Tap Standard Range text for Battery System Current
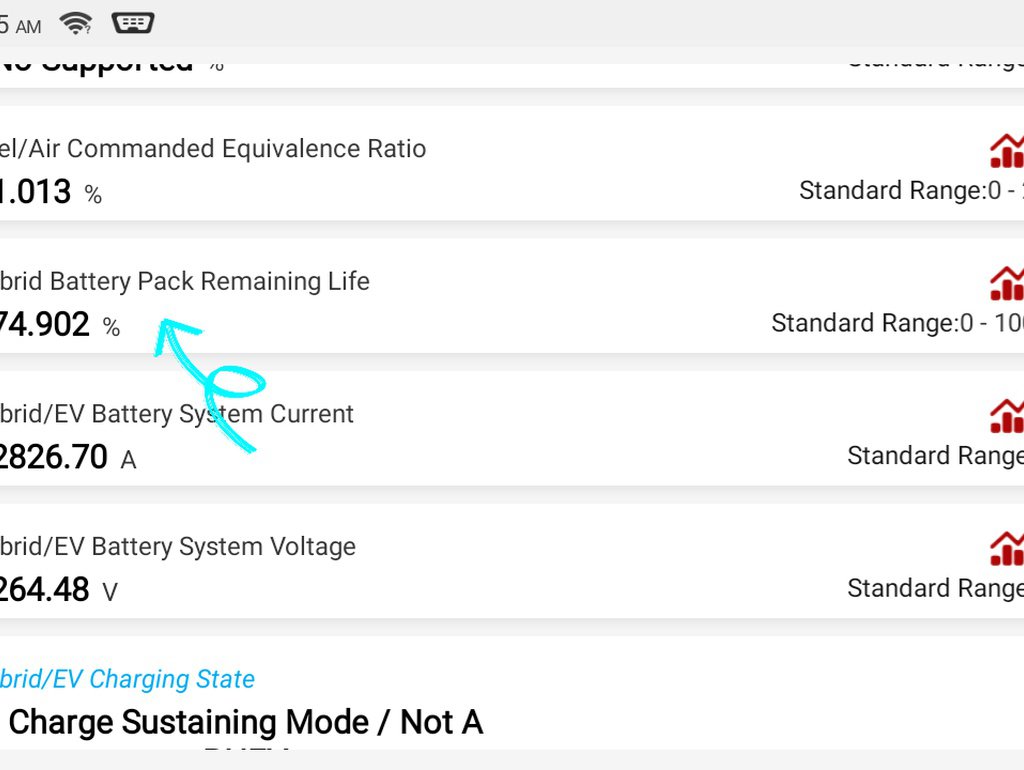 [935, 456]
